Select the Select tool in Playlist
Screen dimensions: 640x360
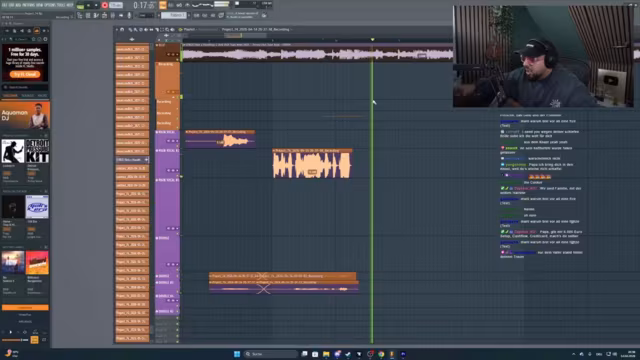point(162,29)
